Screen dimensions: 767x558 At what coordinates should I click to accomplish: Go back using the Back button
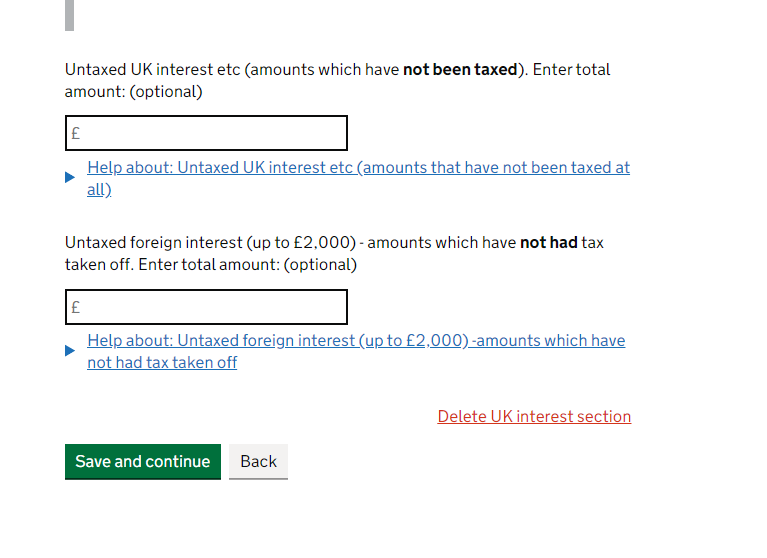(x=258, y=461)
